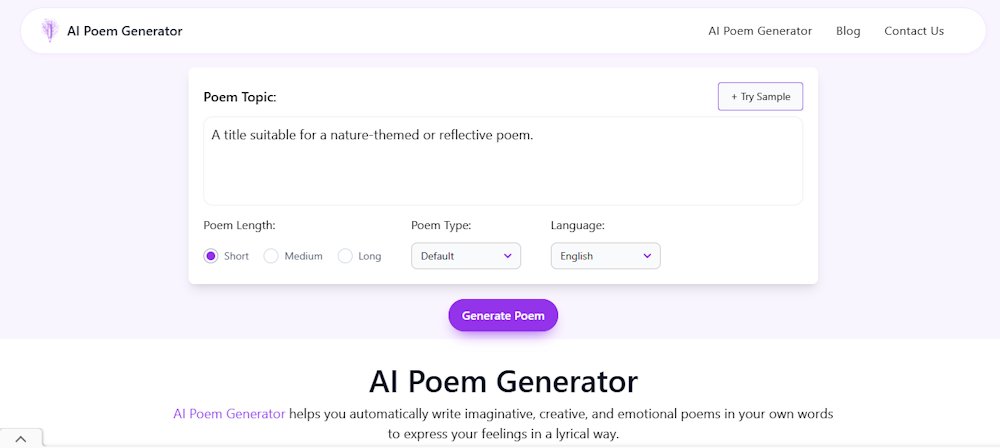The height and width of the screenshot is (448, 1000).
Task: Select the Short poem length radio button
Action: pos(210,256)
